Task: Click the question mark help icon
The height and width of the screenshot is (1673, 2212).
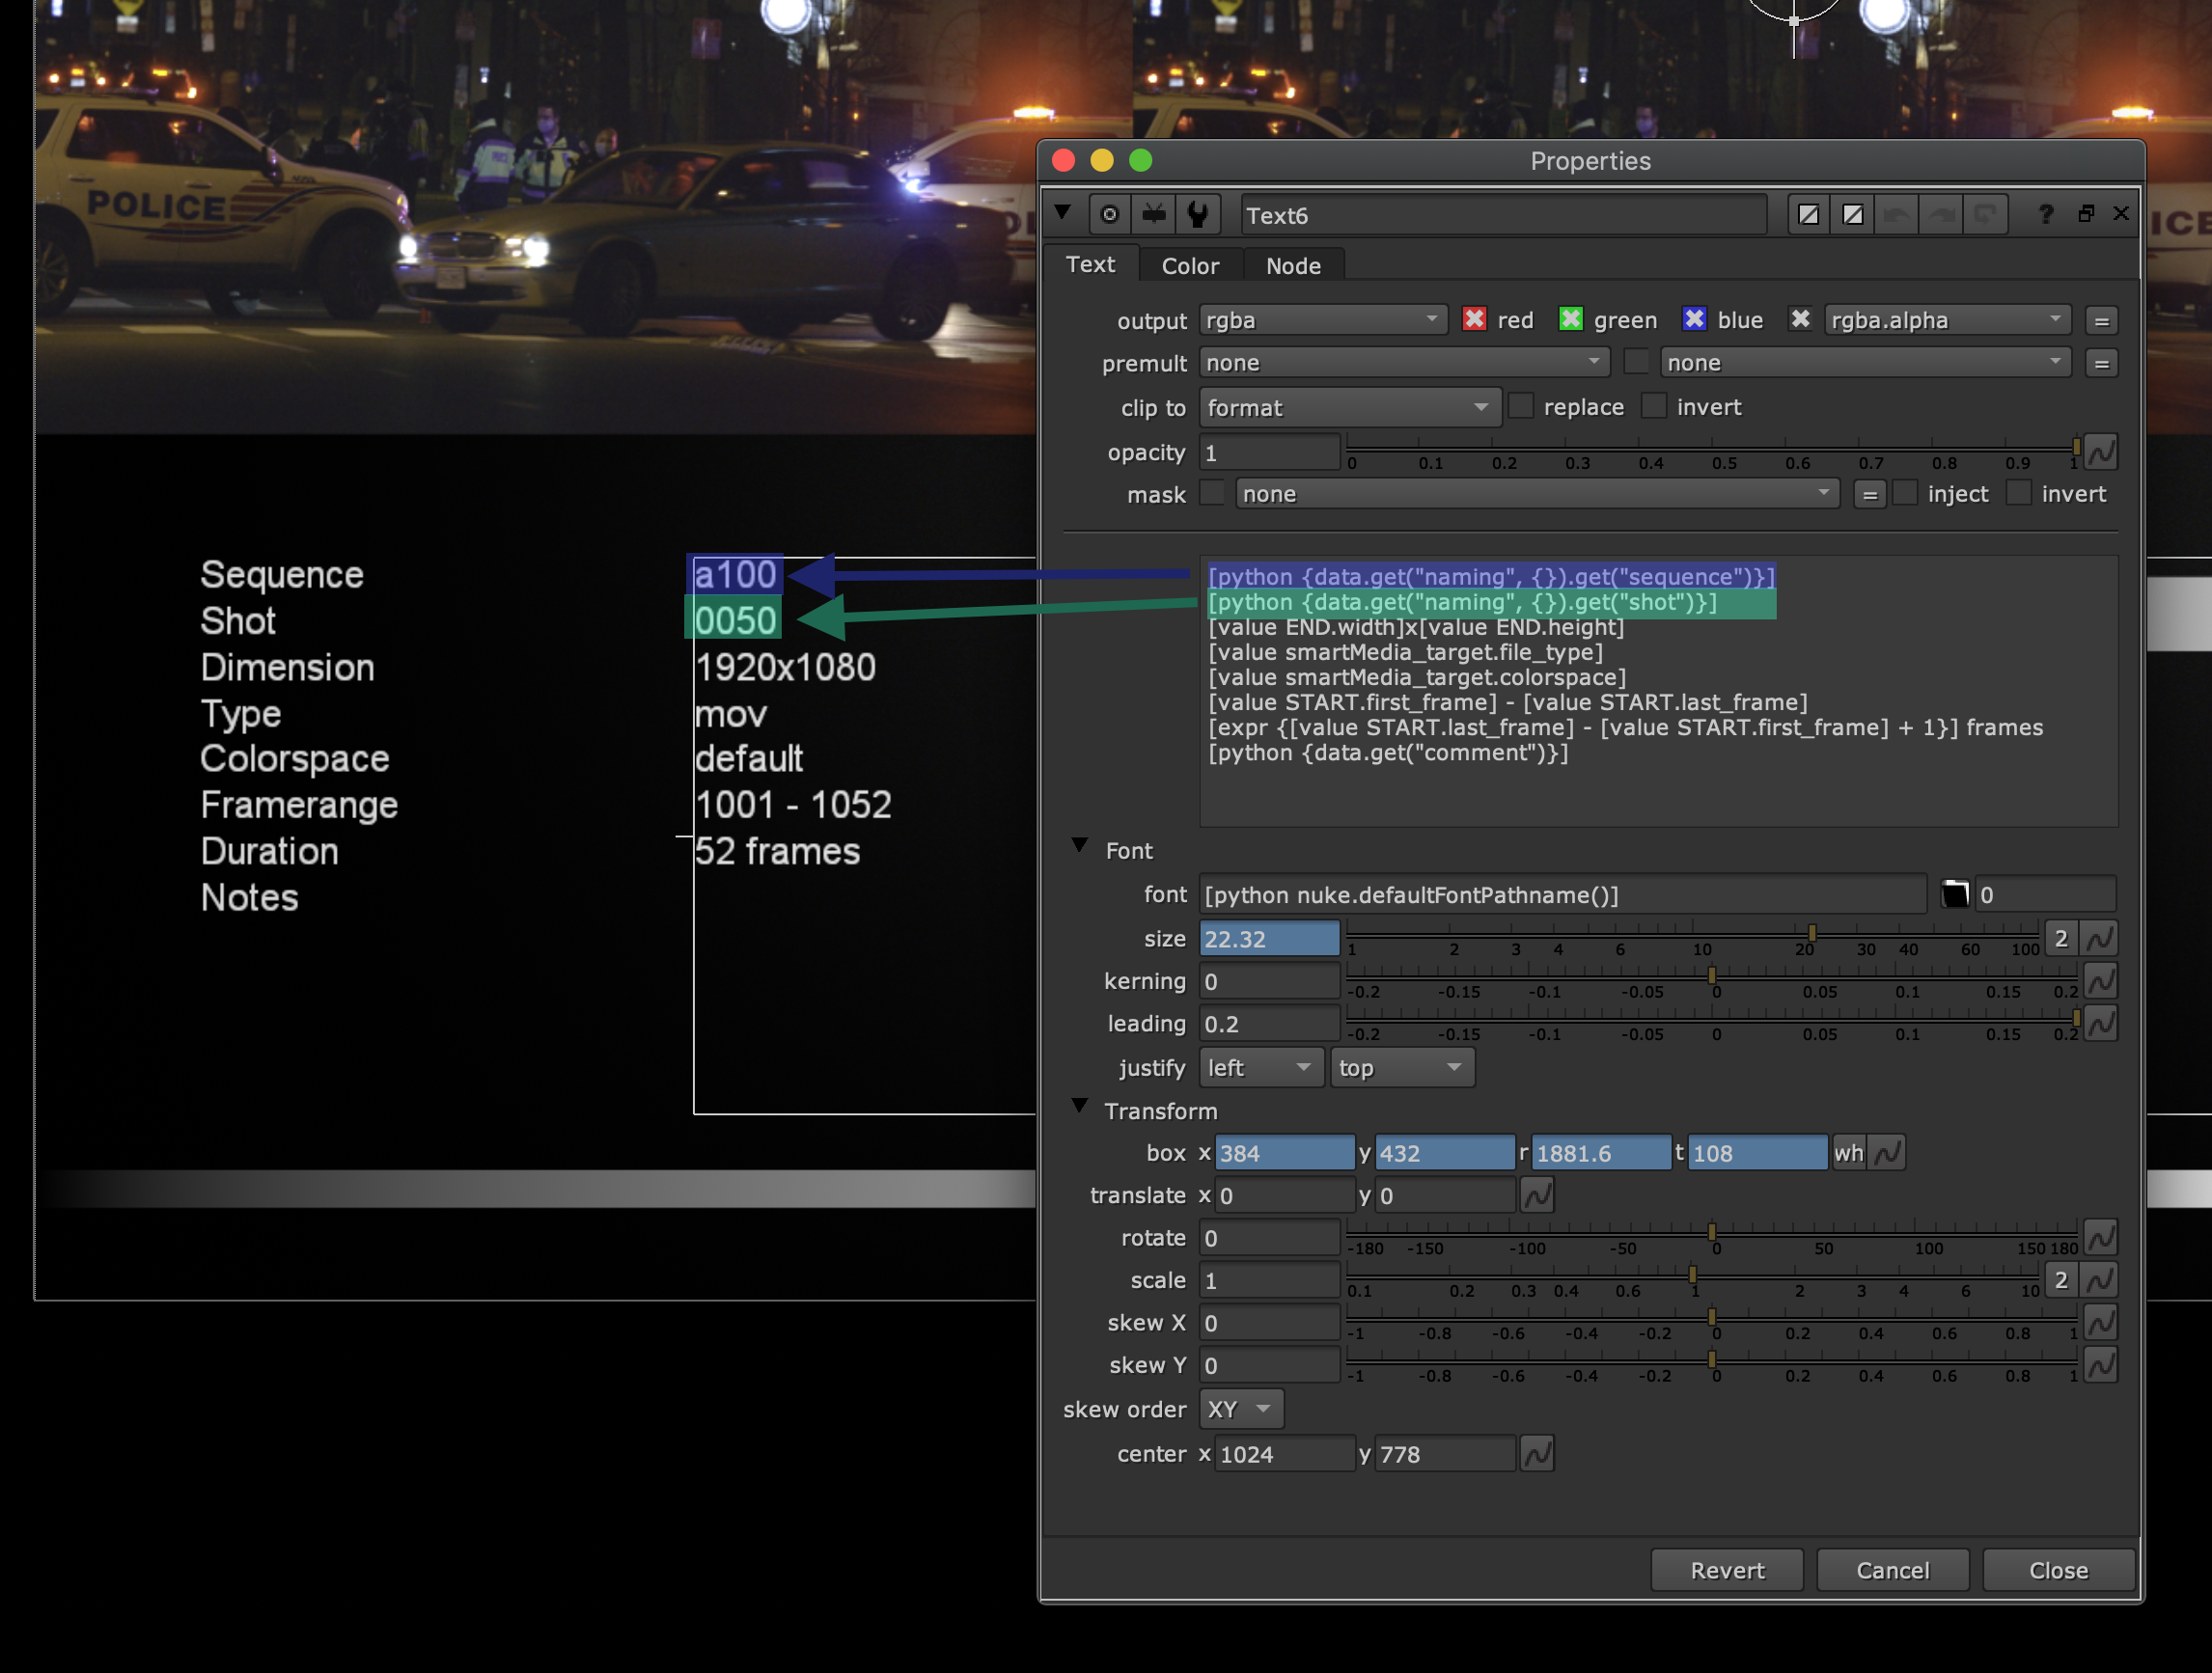Action: click(2045, 214)
